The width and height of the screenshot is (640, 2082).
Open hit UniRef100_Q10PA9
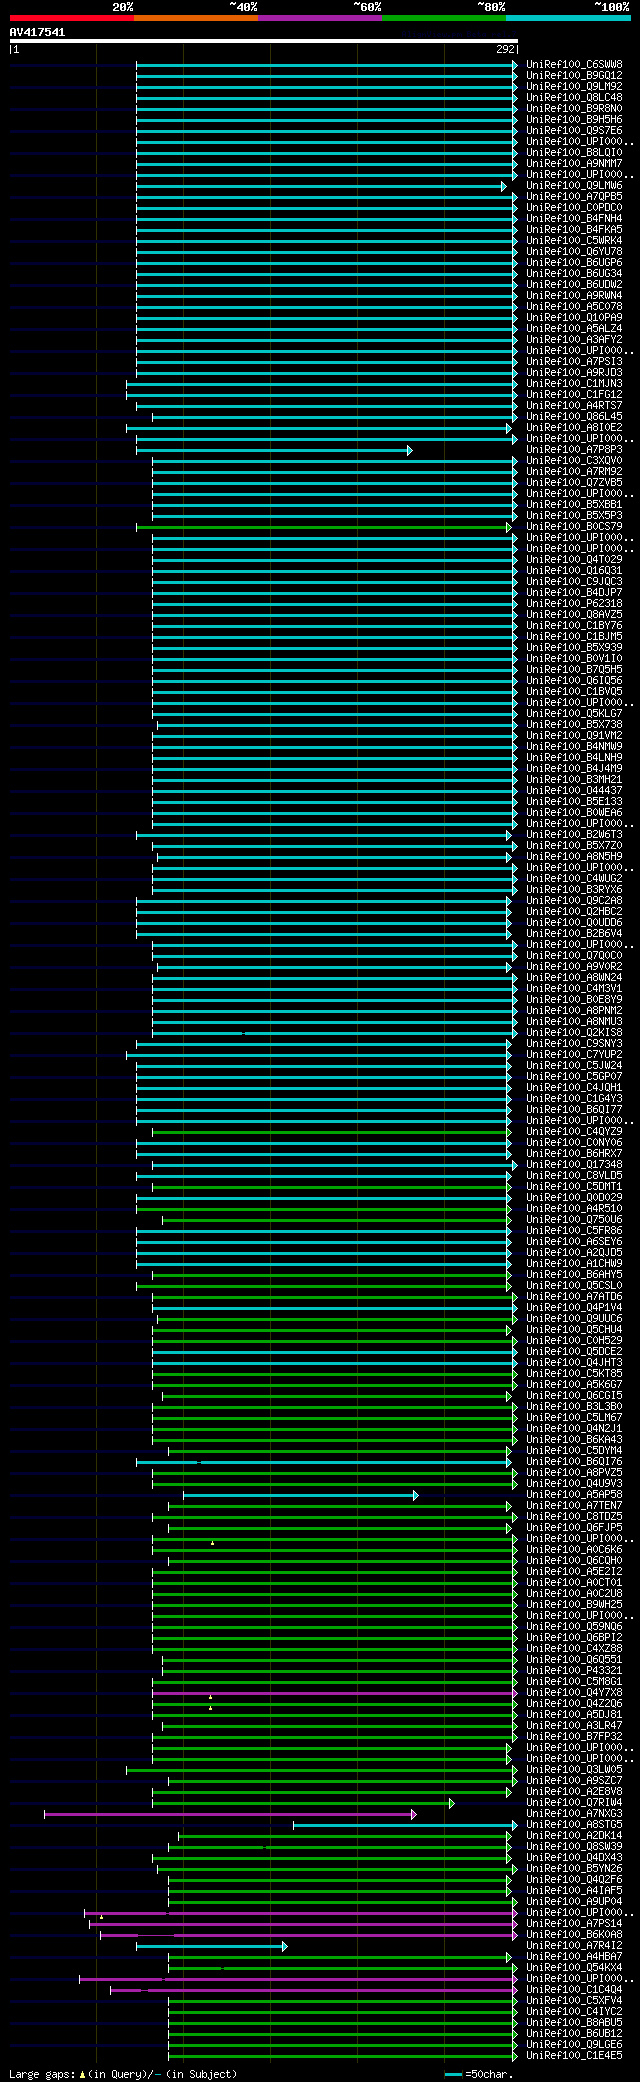coord(574,318)
